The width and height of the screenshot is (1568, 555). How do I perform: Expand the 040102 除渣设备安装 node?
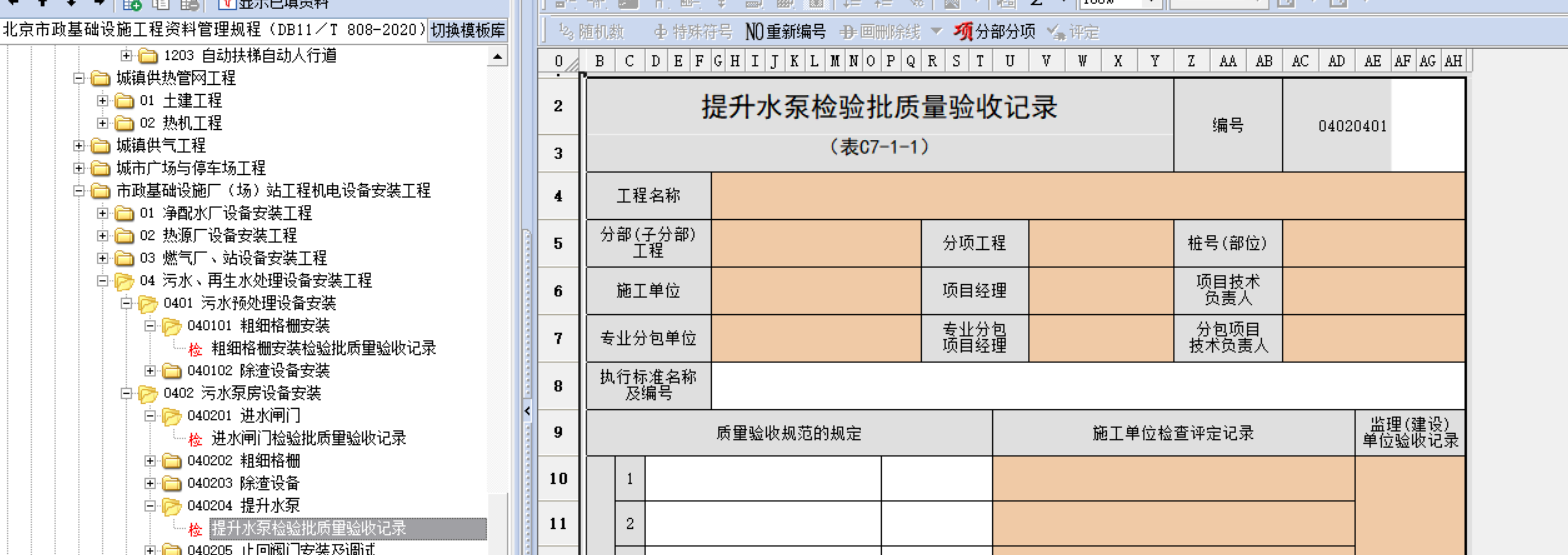(150, 371)
